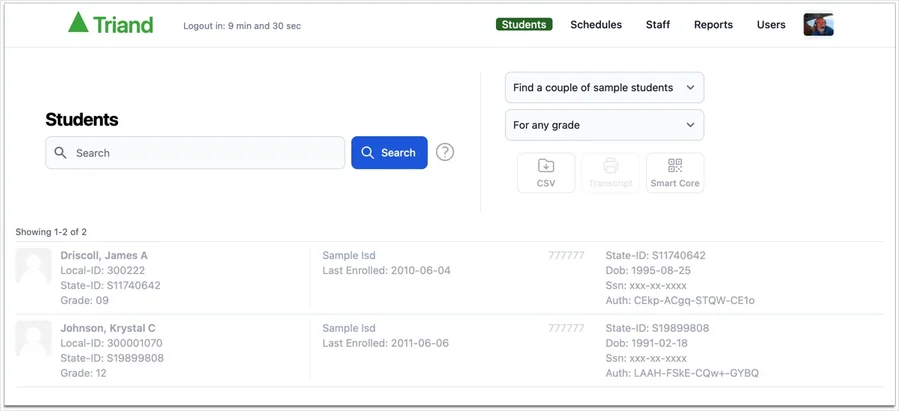
Task: Select Local-ID: 300222 text
Action: click(x=103, y=270)
